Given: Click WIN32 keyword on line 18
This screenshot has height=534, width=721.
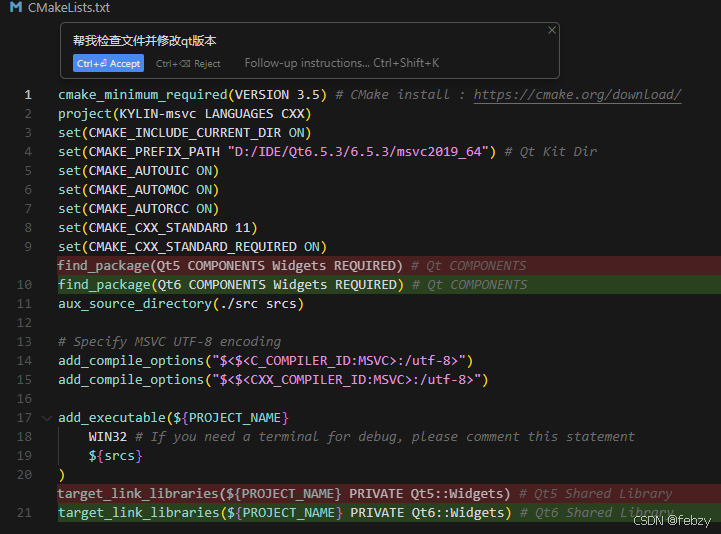Looking at the screenshot, I should (108, 437).
